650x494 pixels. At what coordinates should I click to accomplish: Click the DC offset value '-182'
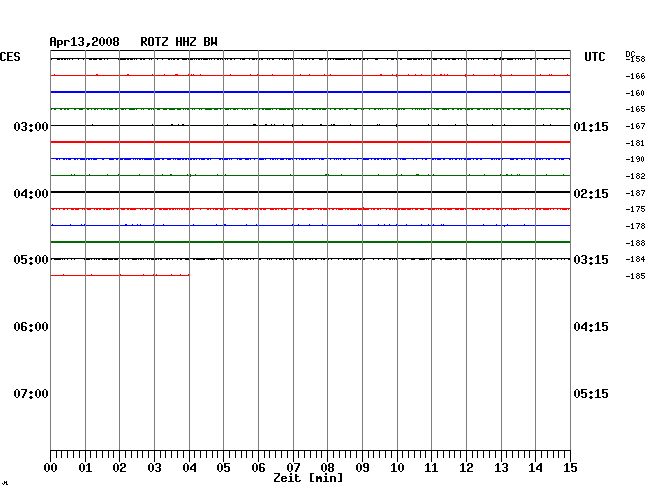[x=635, y=176]
